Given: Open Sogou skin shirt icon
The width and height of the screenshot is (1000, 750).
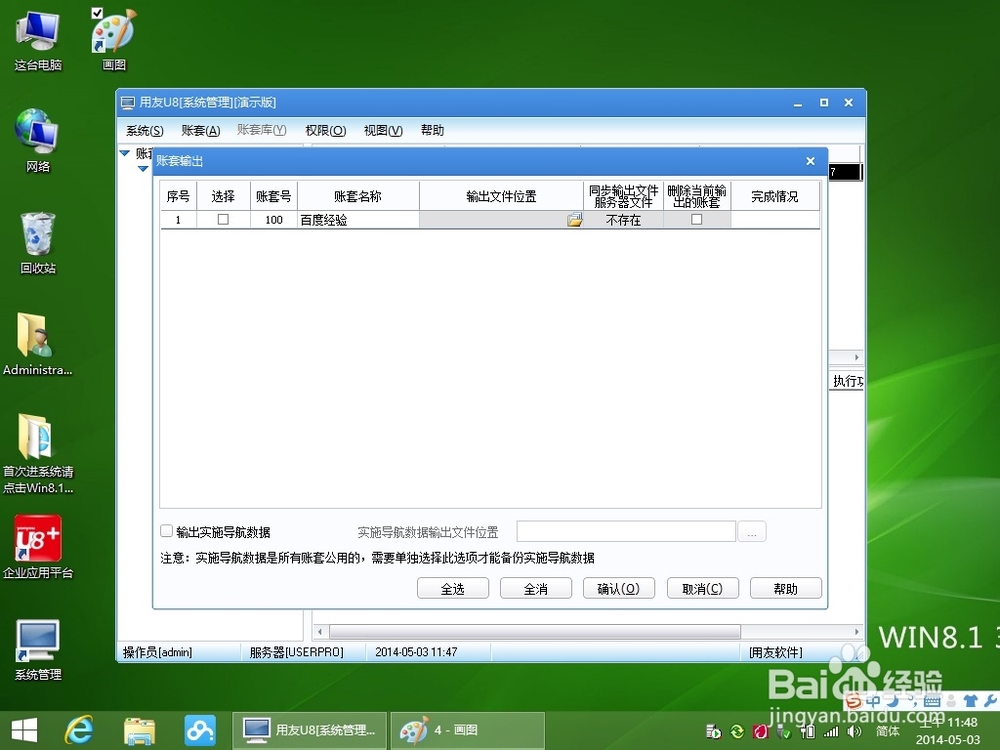Looking at the screenshot, I should click(971, 702).
